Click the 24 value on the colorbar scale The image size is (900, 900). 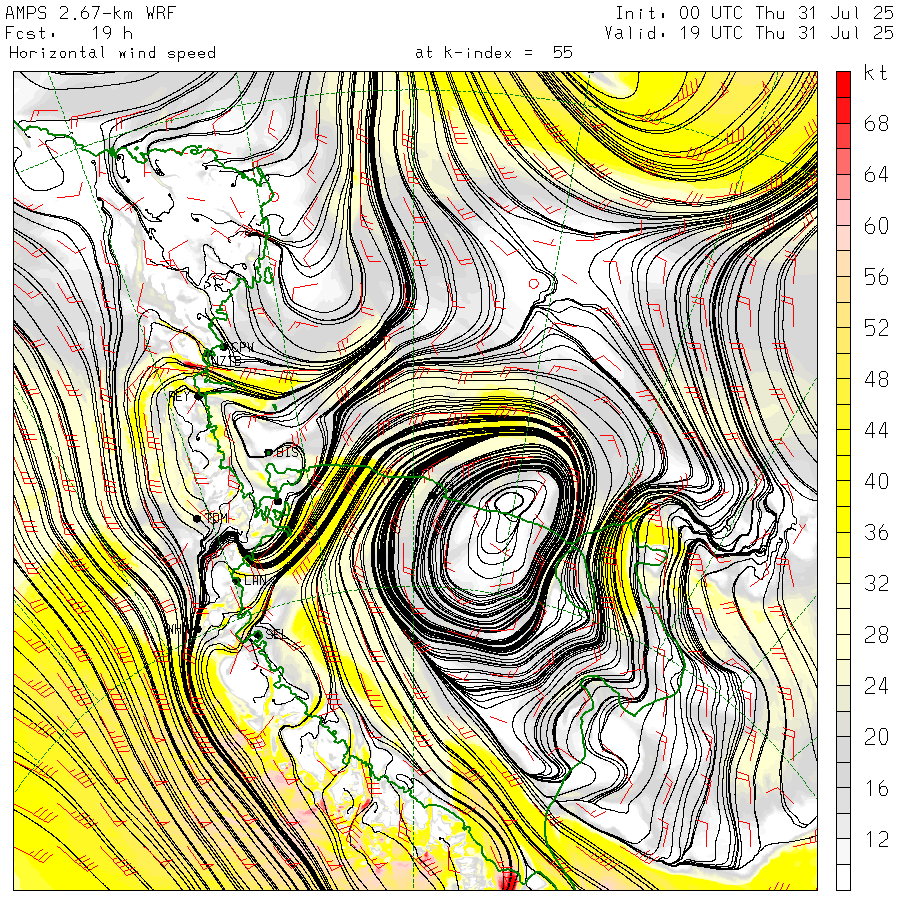coord(876,685)
